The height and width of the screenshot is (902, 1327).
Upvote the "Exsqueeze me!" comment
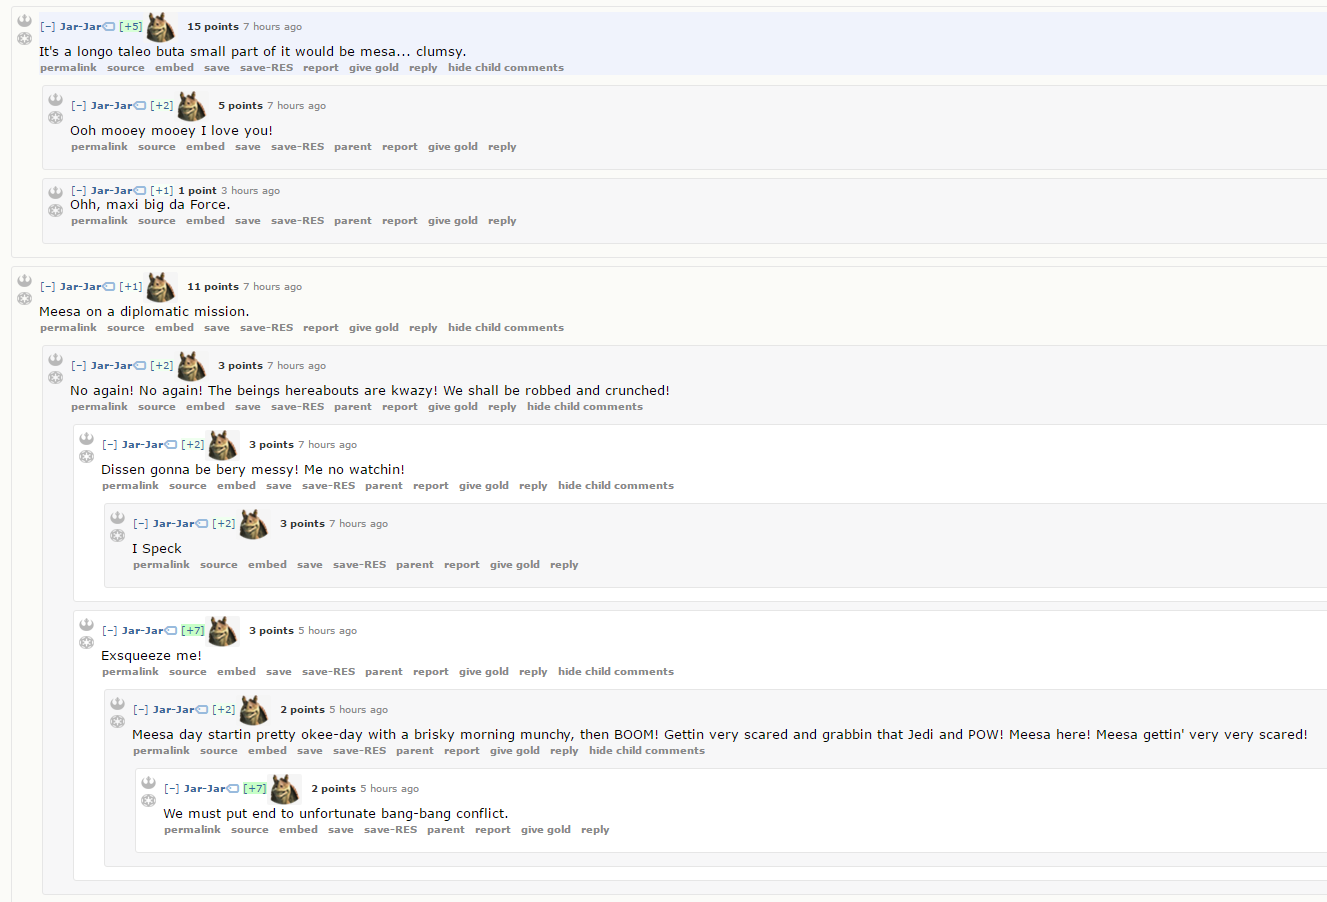pos(87,625)
